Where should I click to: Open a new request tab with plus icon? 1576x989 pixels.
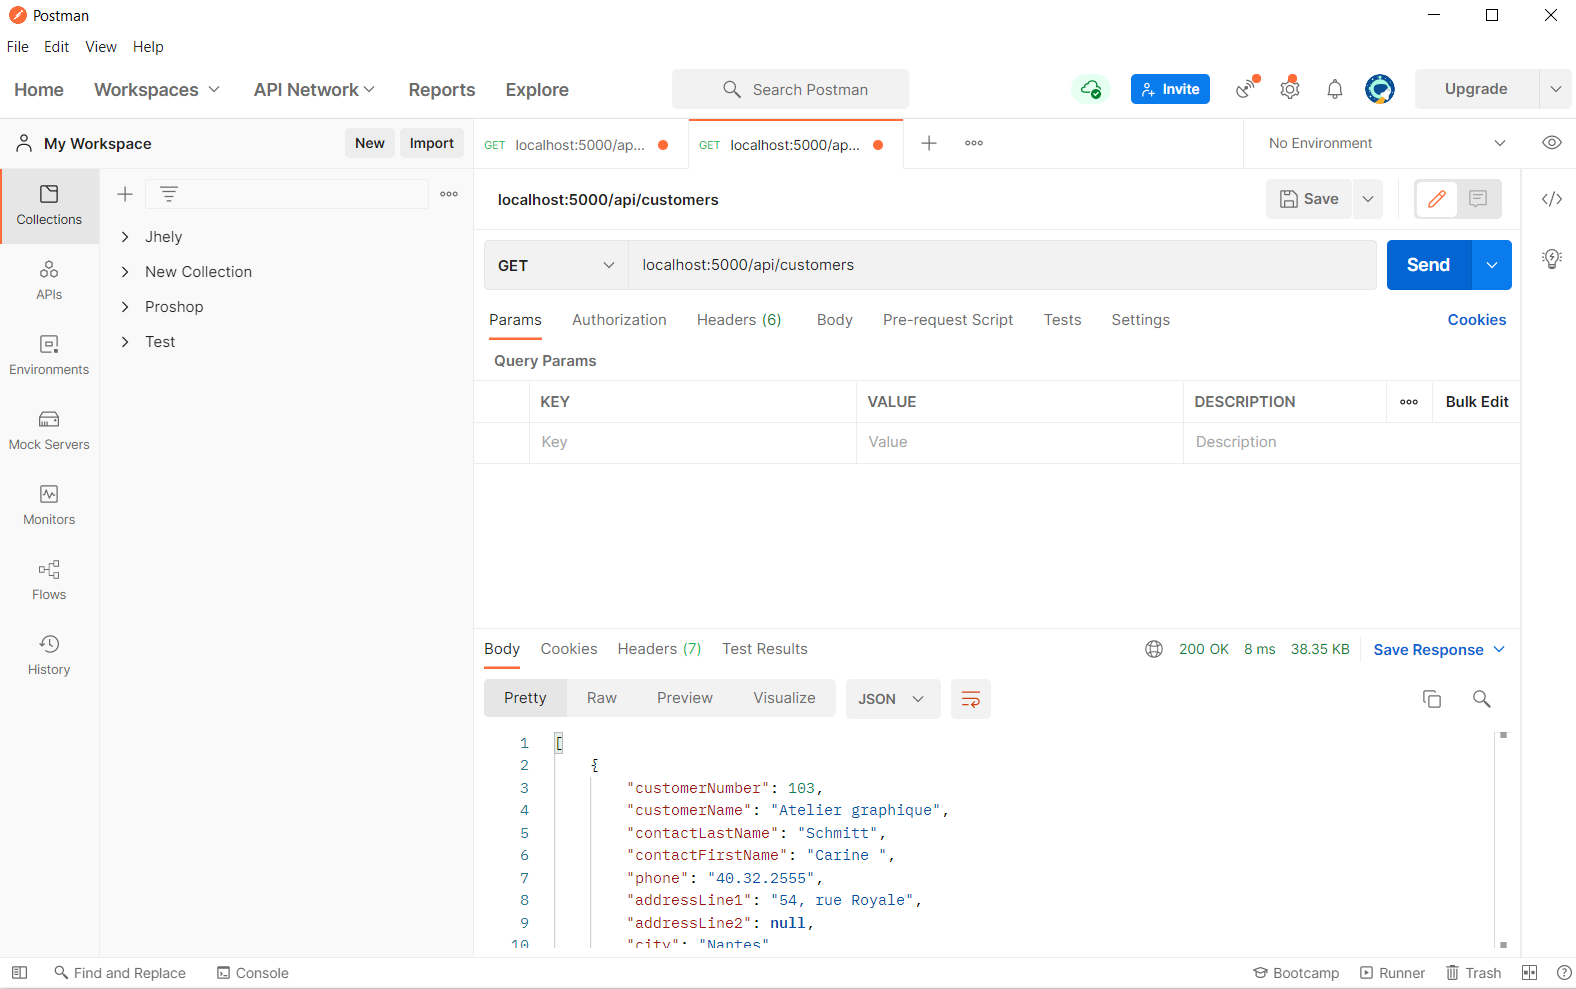[x=929, y=143]
